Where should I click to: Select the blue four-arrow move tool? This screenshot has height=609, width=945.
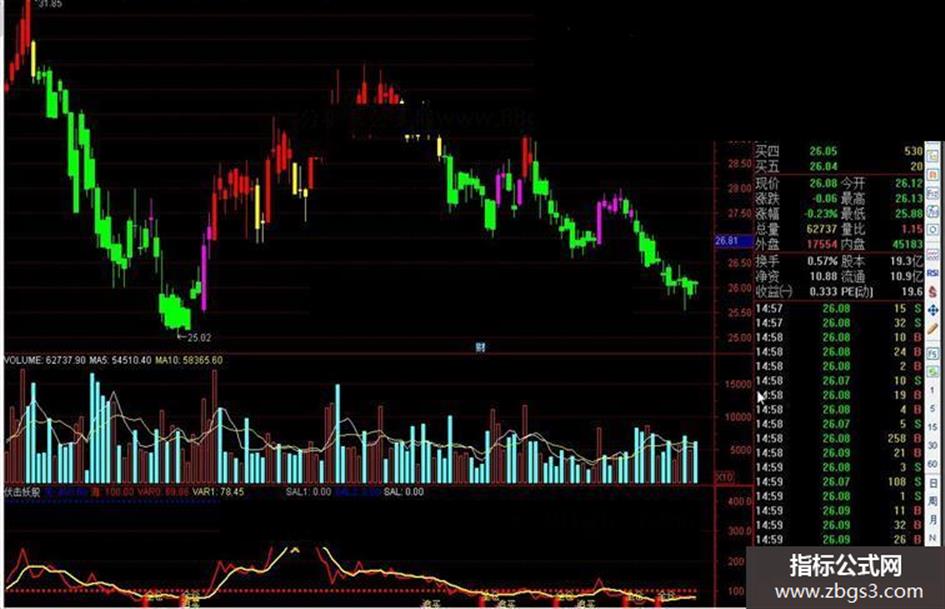click(933, 310)
